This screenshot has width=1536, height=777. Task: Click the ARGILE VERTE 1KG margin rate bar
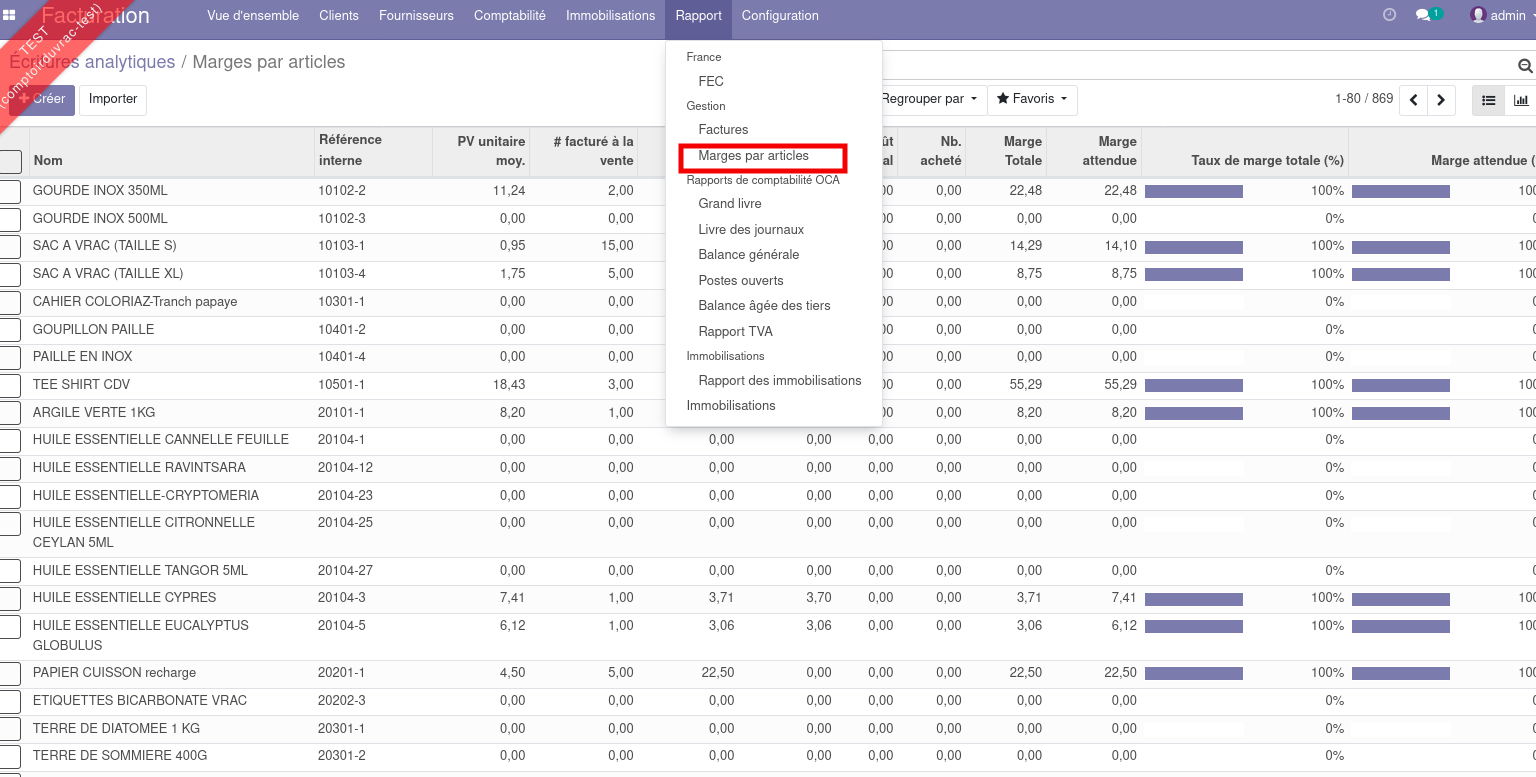point(1193,412)
